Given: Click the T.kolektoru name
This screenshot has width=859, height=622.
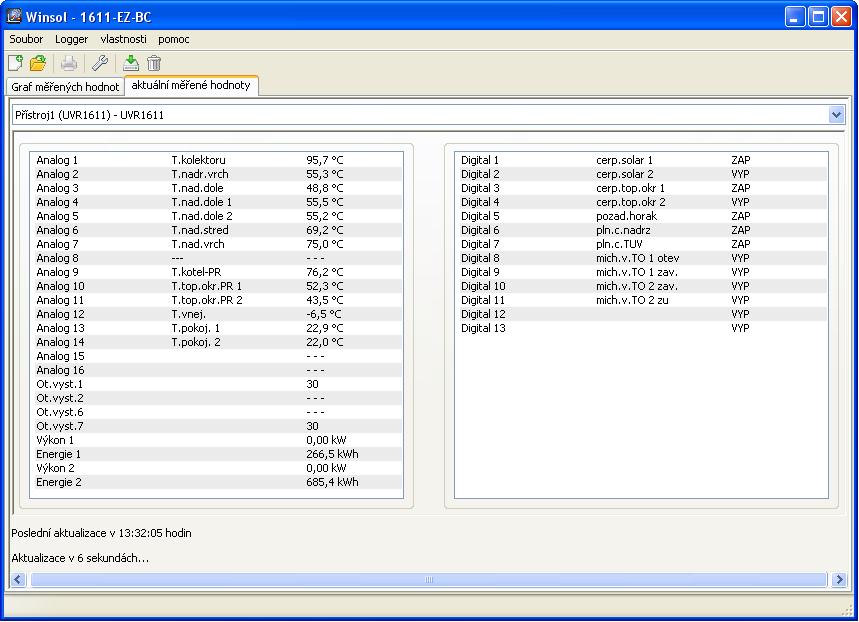Looking at the screenshot, I should 198,160.
